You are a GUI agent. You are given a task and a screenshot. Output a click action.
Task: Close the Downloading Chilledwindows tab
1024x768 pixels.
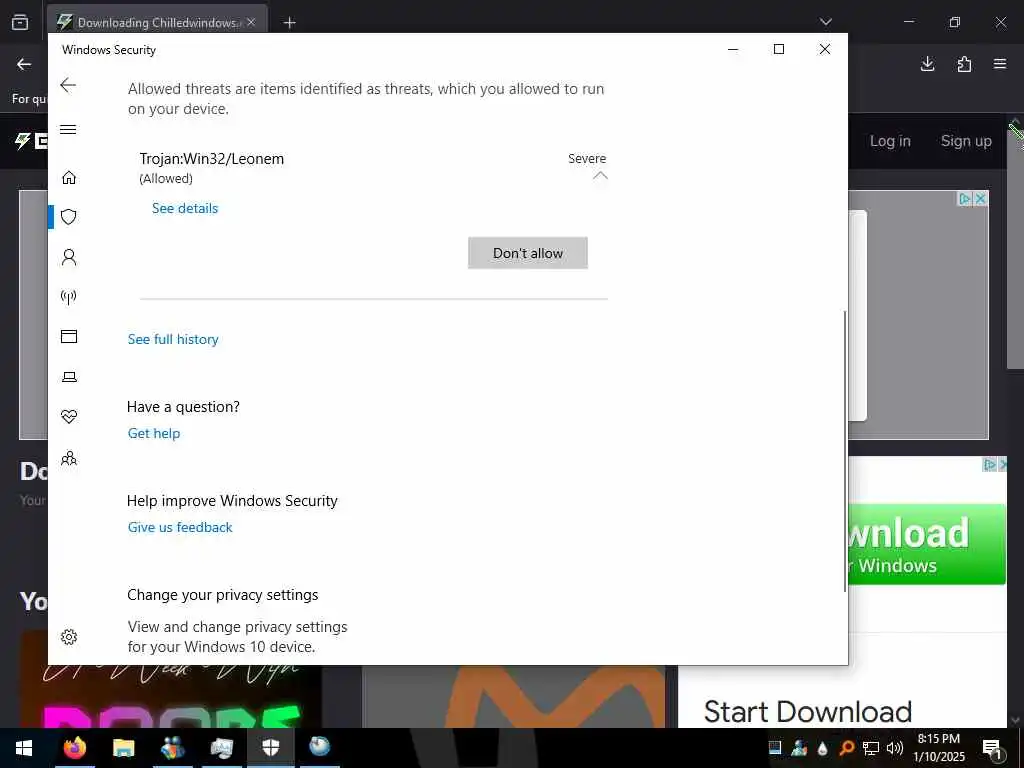coord(251,22)
